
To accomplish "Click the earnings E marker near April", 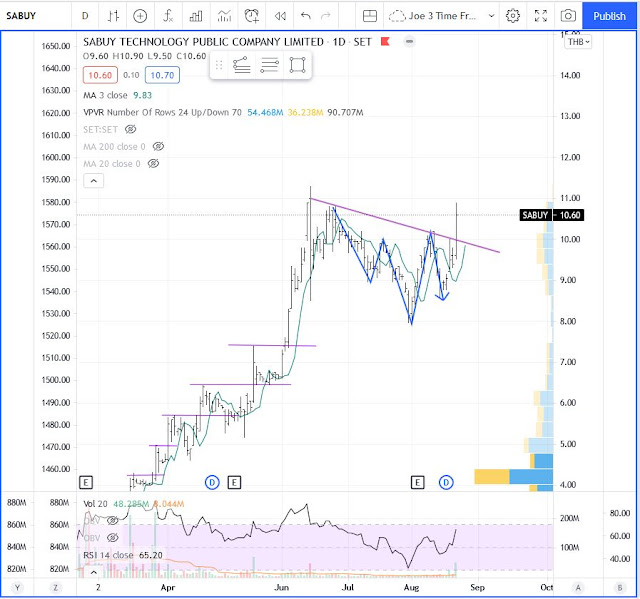I will point(86,483).
